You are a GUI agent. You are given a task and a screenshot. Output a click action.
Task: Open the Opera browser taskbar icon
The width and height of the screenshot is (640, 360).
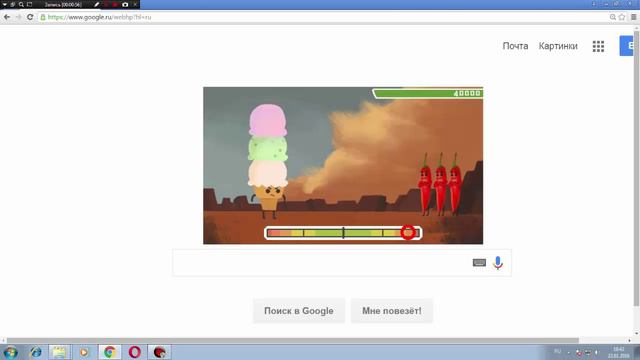135,352
